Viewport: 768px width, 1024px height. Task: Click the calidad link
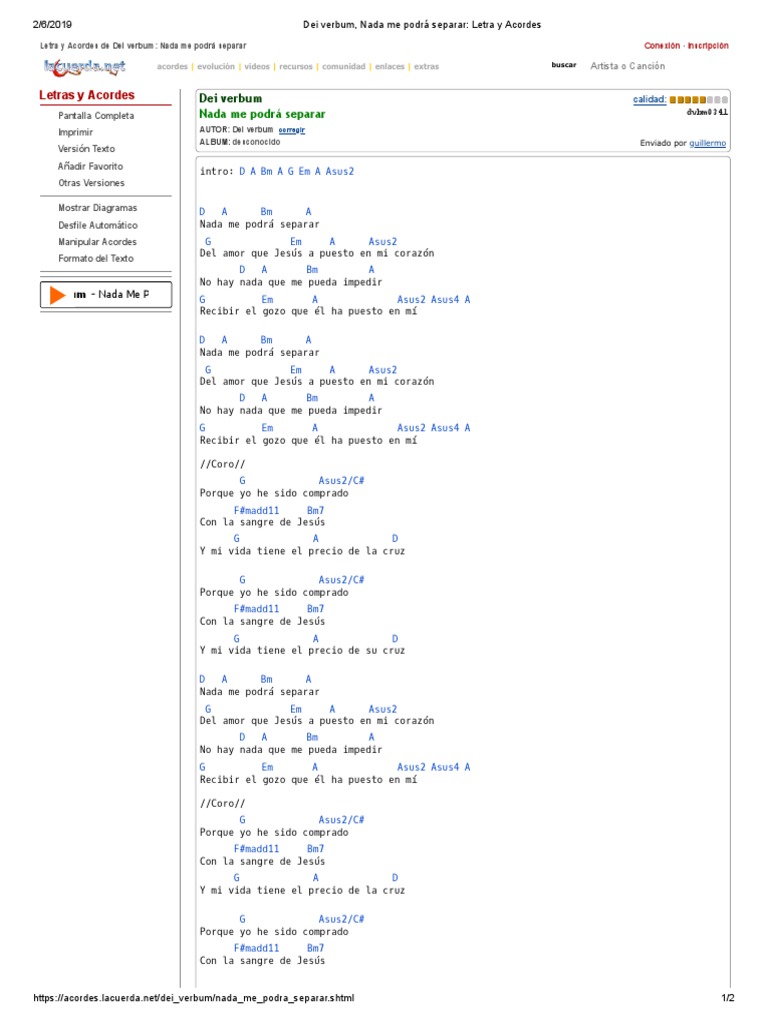[649, 99]
